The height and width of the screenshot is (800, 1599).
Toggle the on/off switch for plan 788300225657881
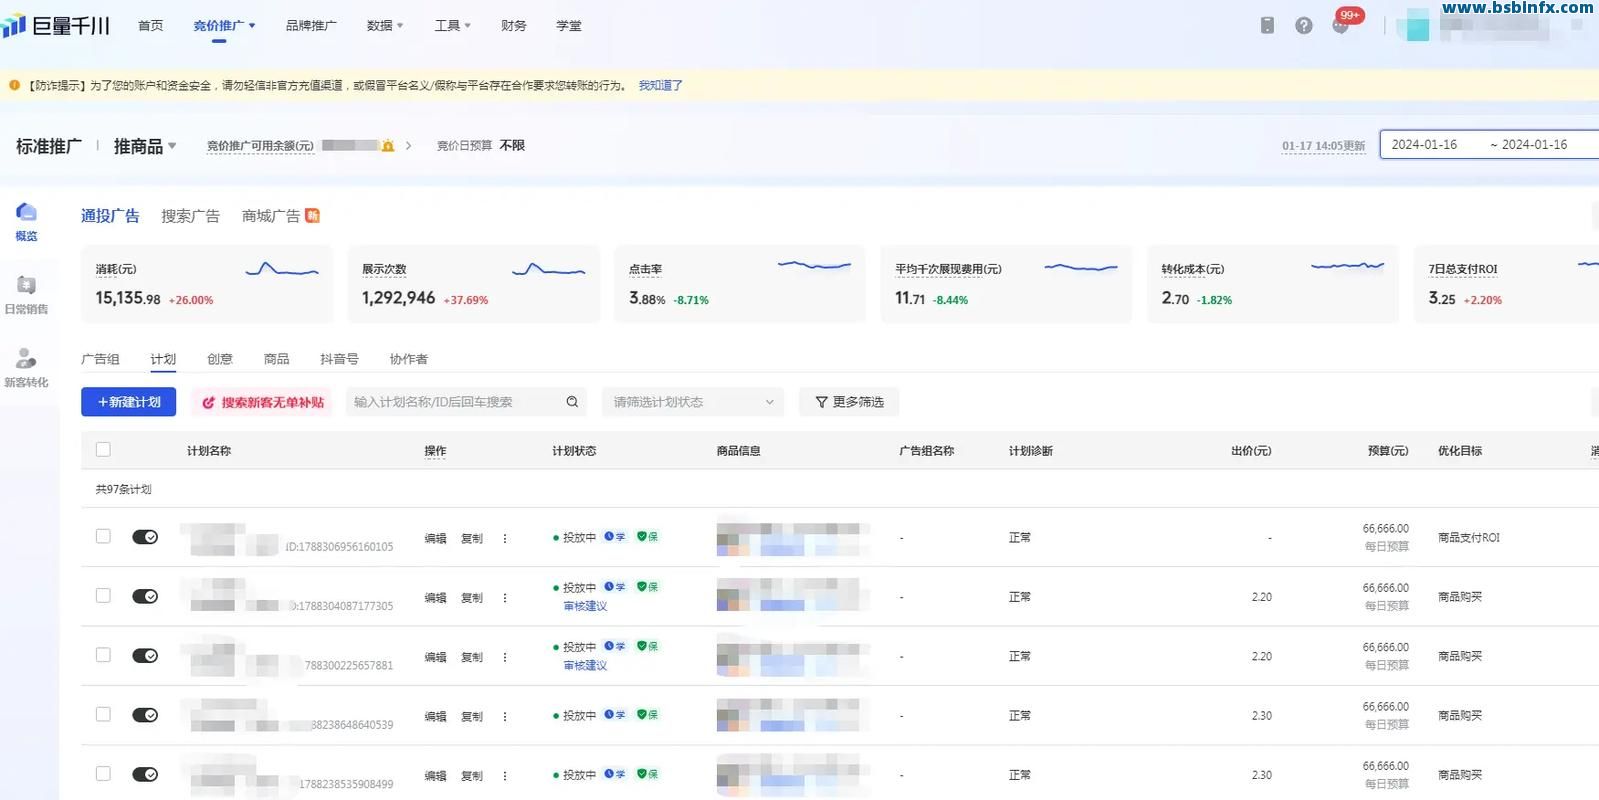145,656
